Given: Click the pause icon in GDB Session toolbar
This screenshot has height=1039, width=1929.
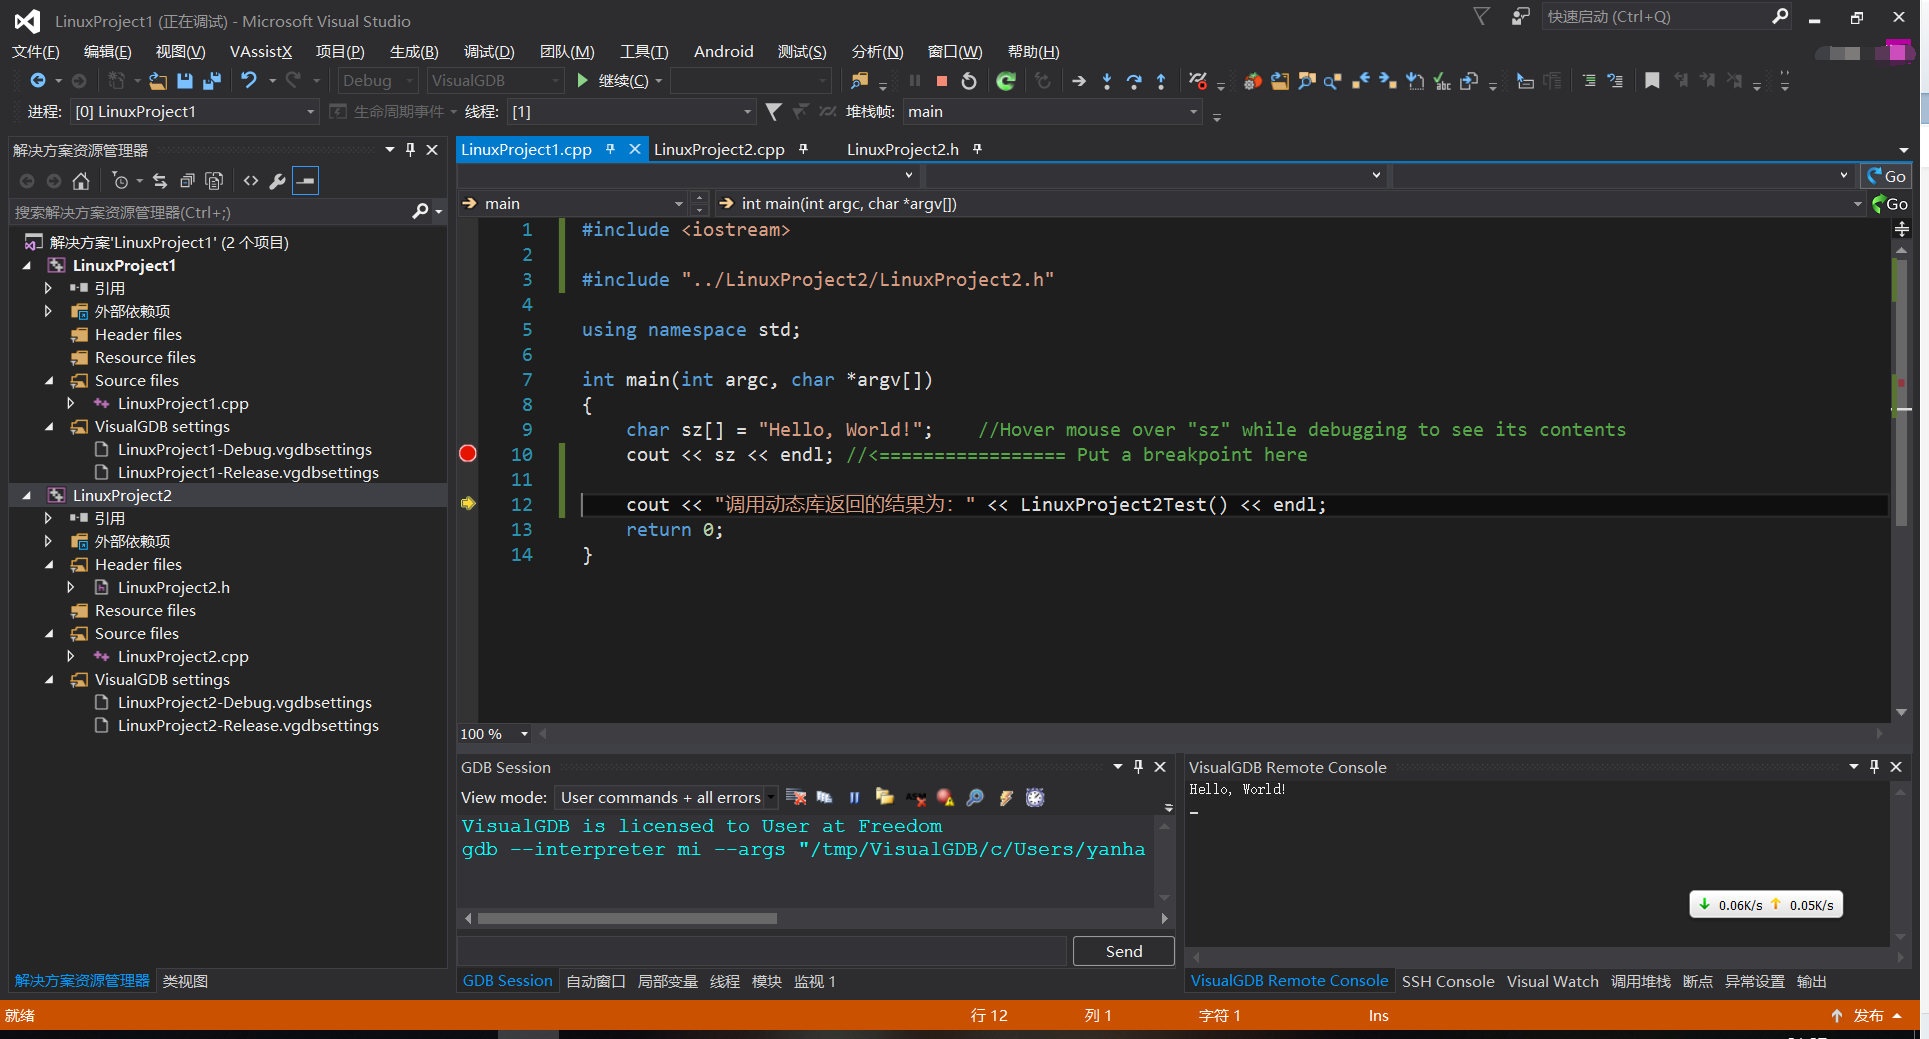Looking at the screenshot, I should pos(855,797).
